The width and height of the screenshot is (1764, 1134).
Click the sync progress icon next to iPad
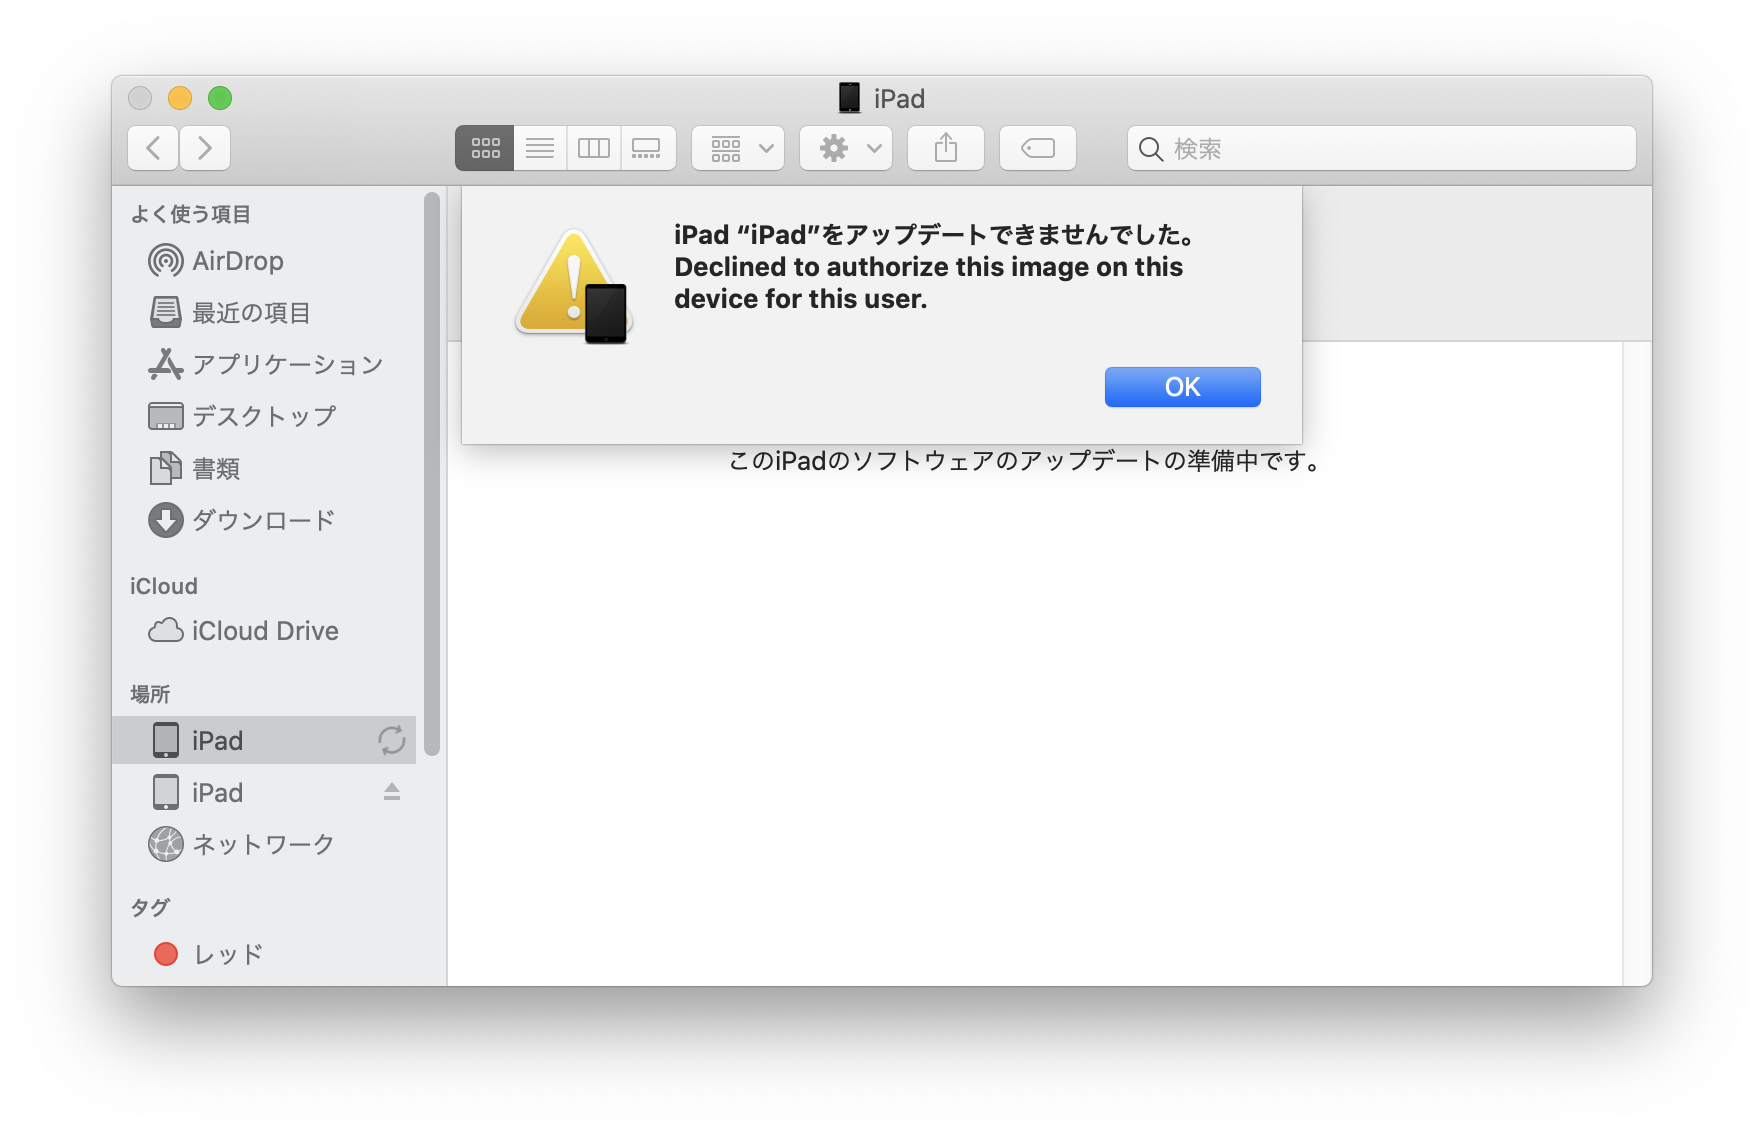pyautogui.click(x=392, y=740)
